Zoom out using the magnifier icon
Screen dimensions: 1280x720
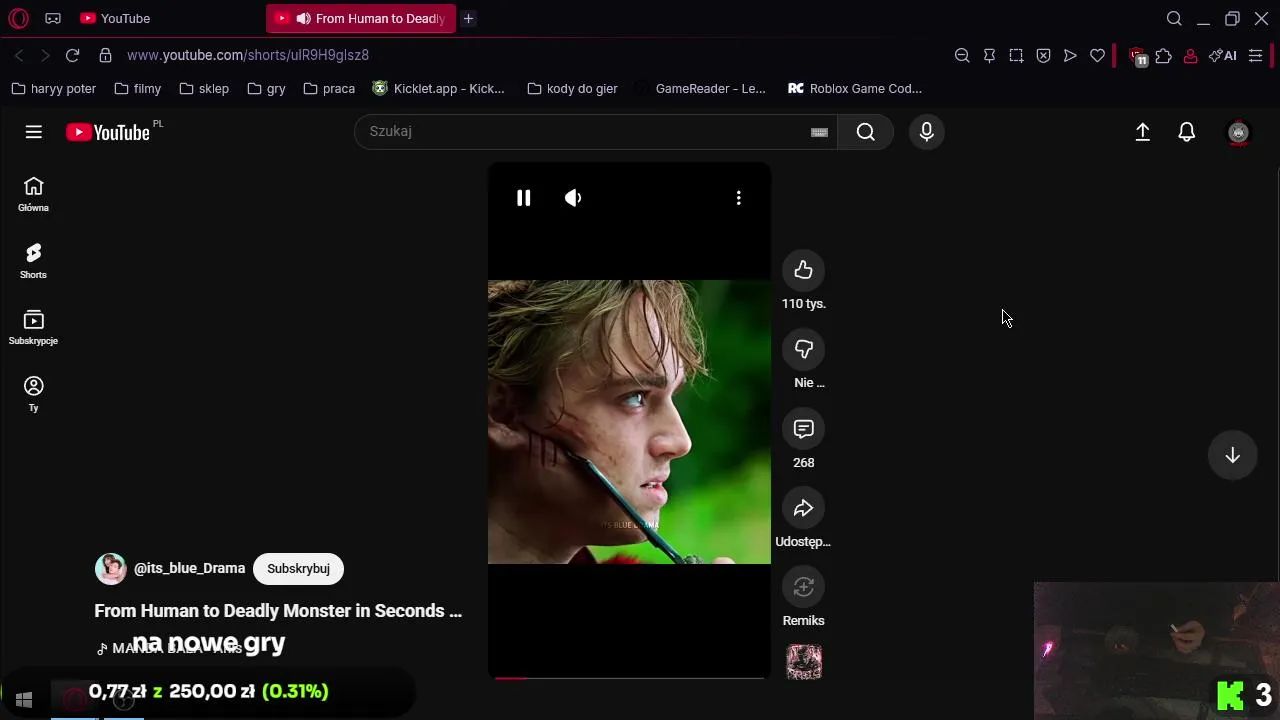coord(962,56)
